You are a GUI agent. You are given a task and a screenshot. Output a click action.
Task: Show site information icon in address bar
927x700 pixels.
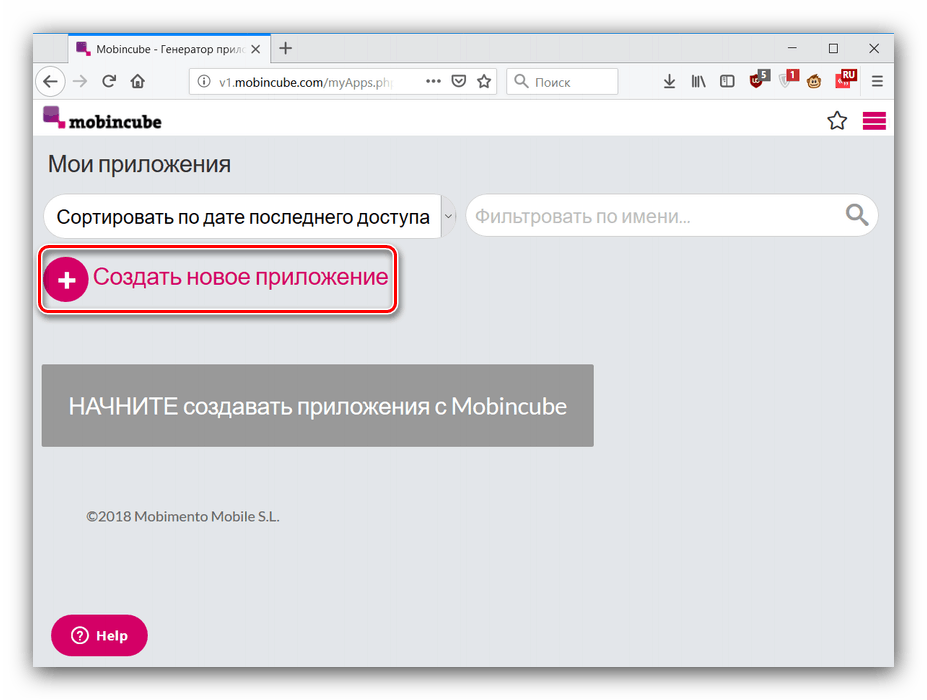click(x=203, y=82)
